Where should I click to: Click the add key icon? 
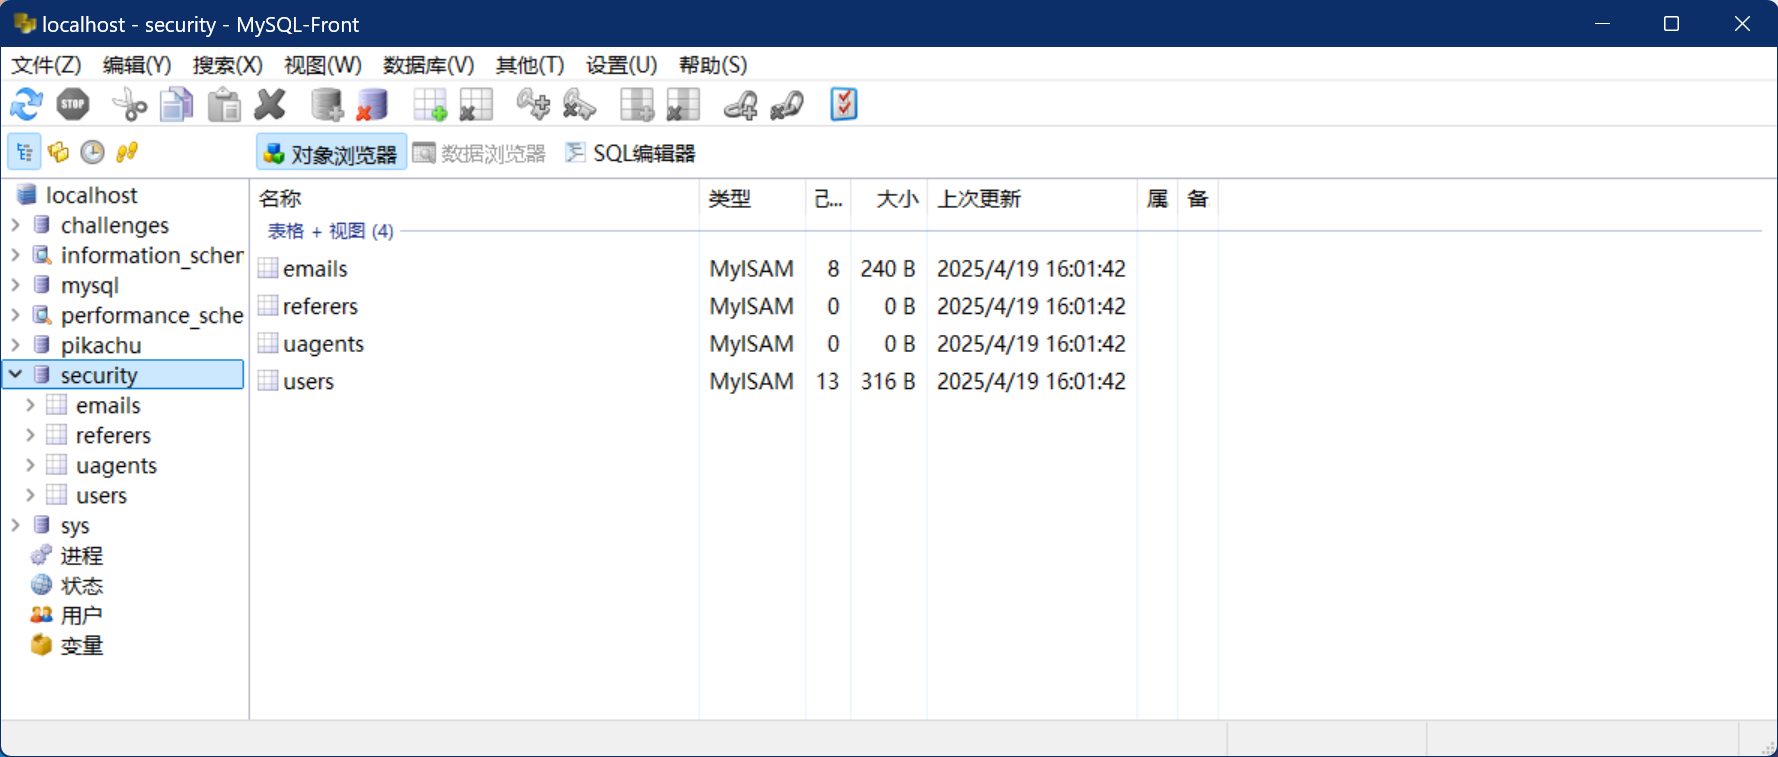coord(532,104)
